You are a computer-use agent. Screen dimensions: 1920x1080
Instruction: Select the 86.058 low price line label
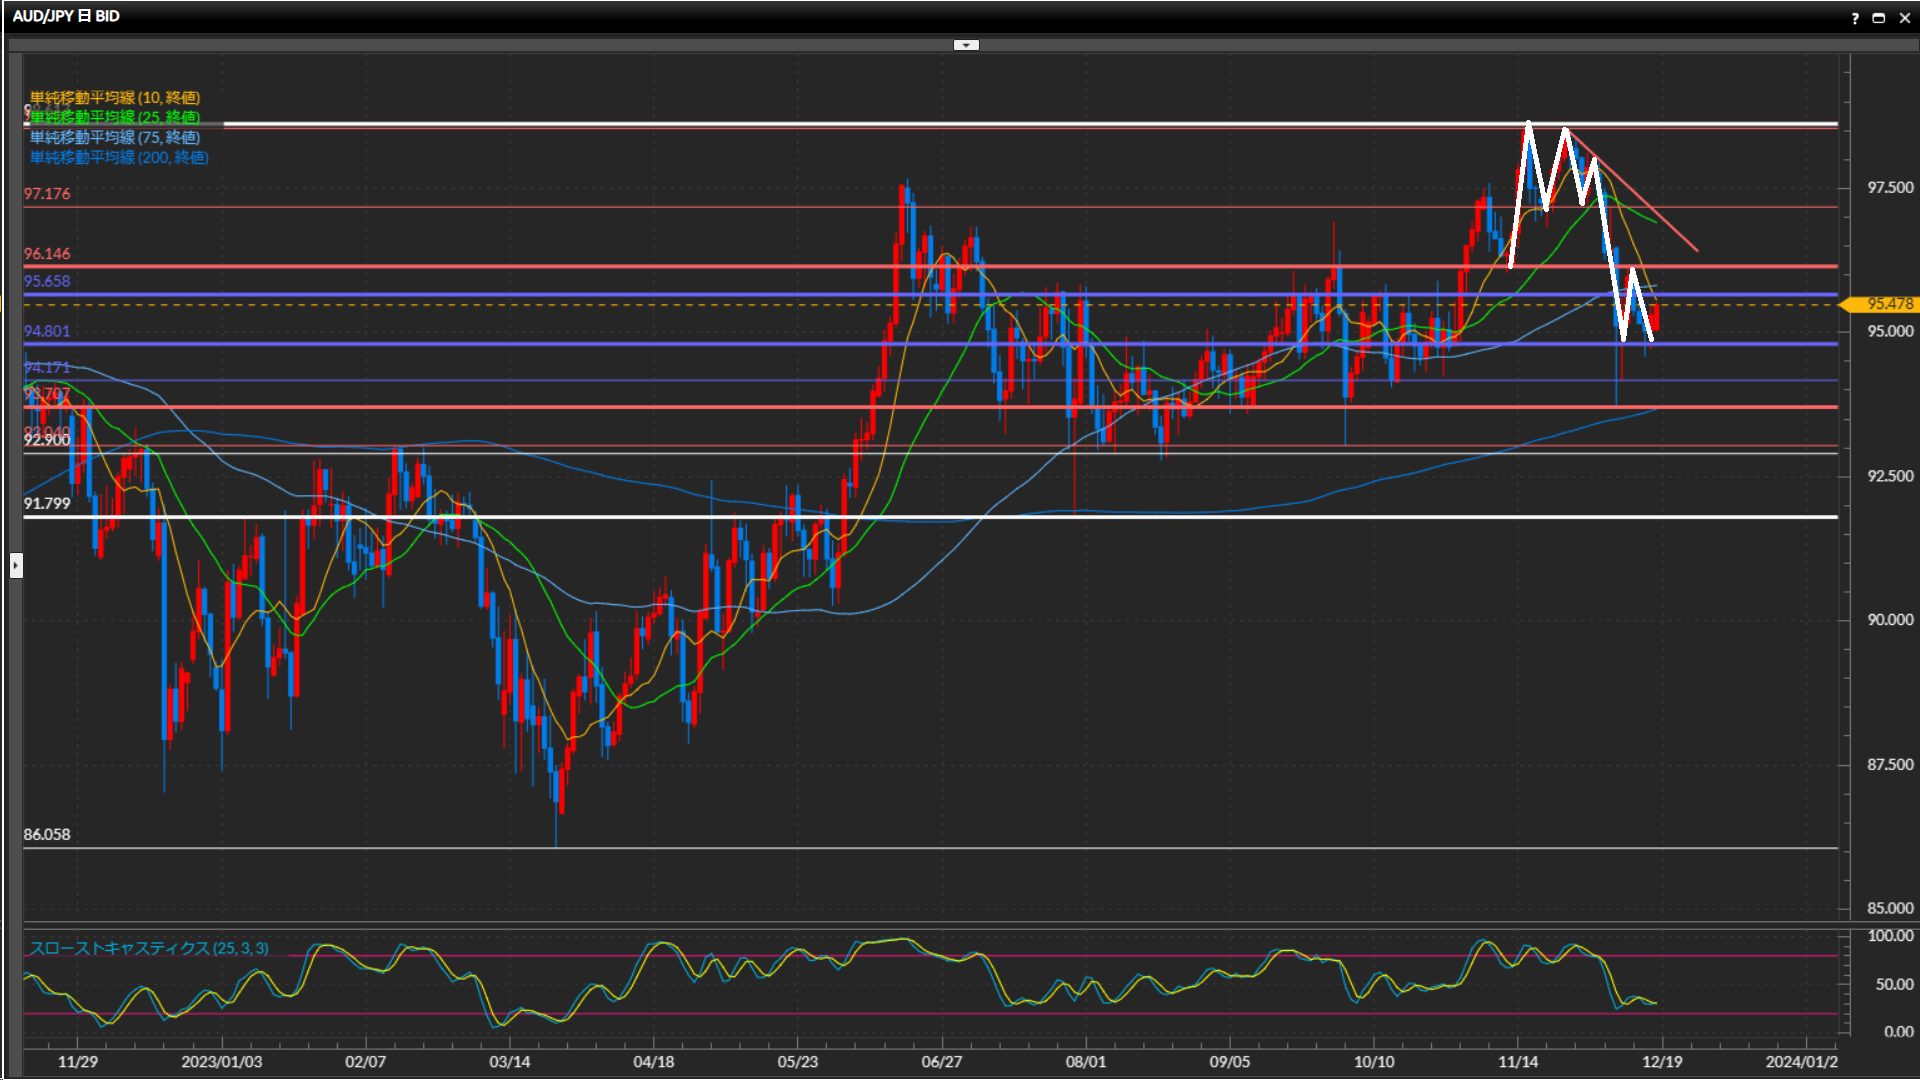point(47,834)
